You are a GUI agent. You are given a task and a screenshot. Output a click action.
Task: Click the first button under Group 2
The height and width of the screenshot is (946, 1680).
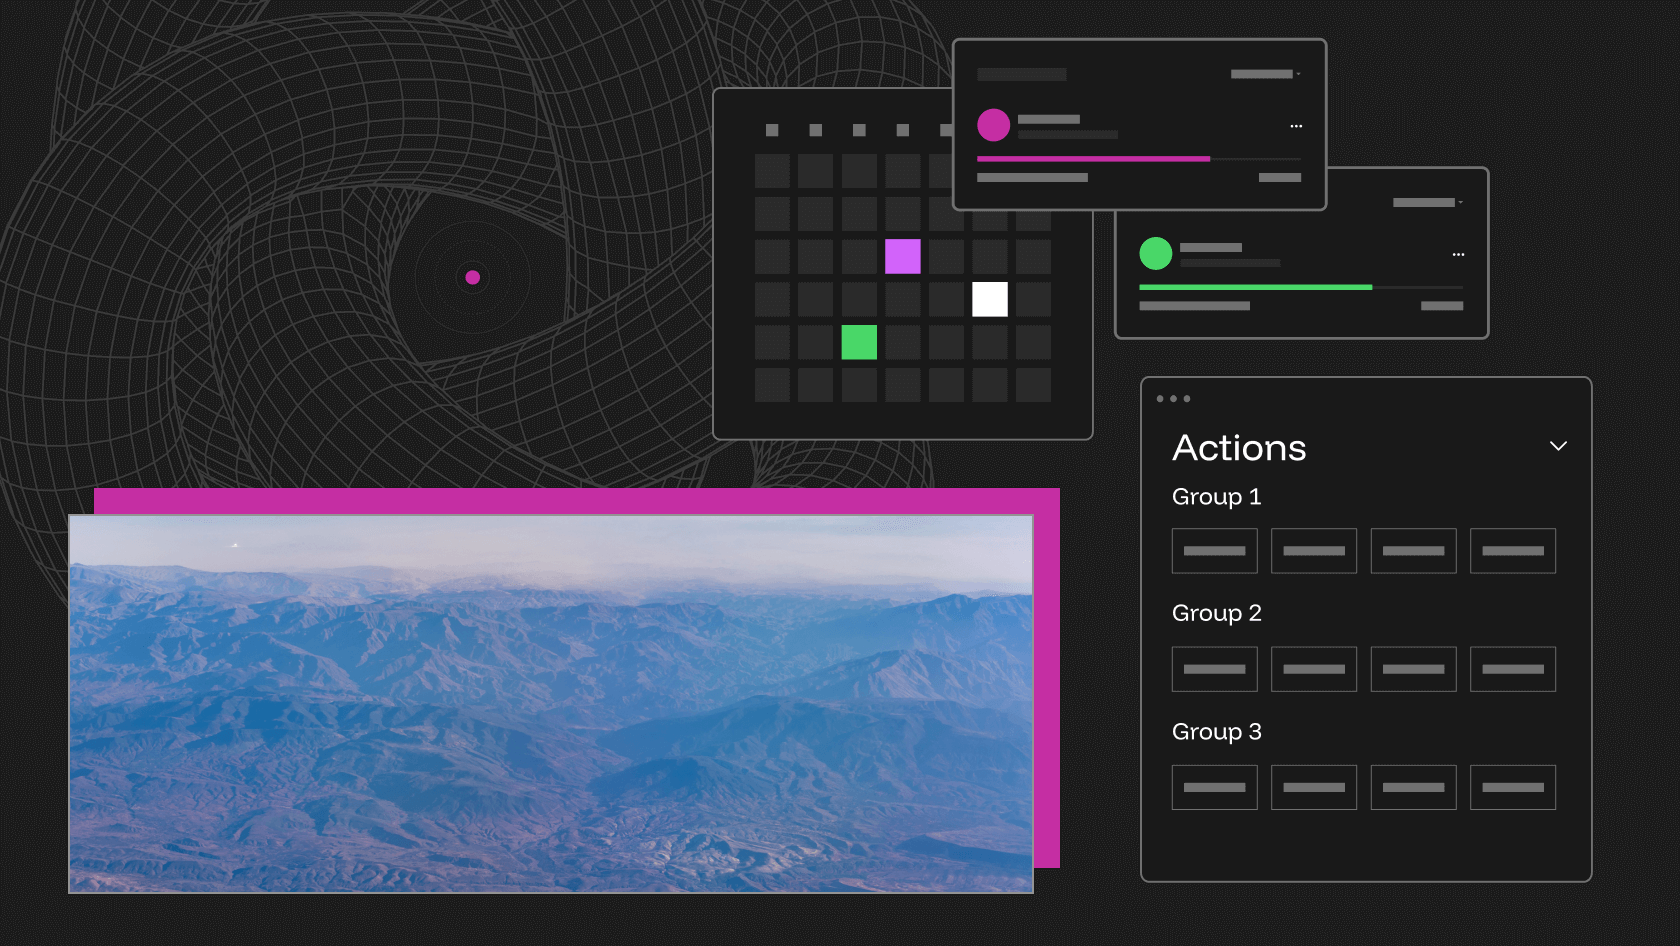click(x=1214, y=669)
